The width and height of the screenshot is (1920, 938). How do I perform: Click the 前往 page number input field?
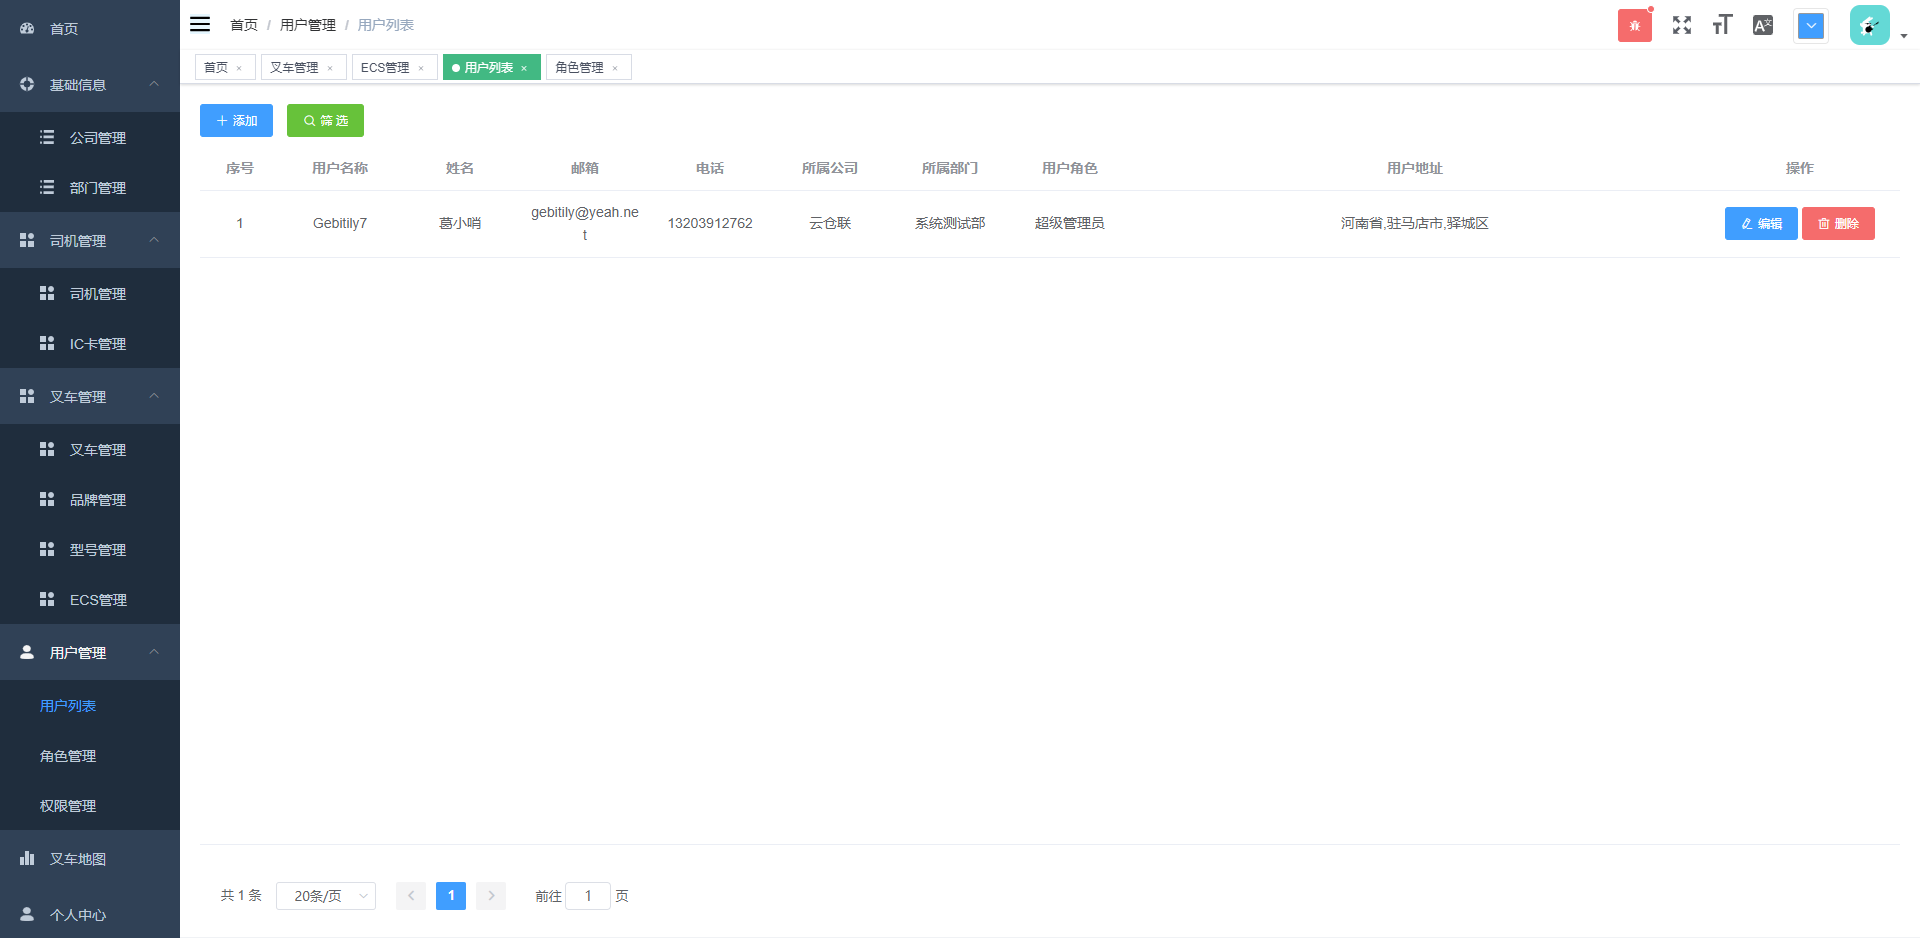[x=588, y=896]
